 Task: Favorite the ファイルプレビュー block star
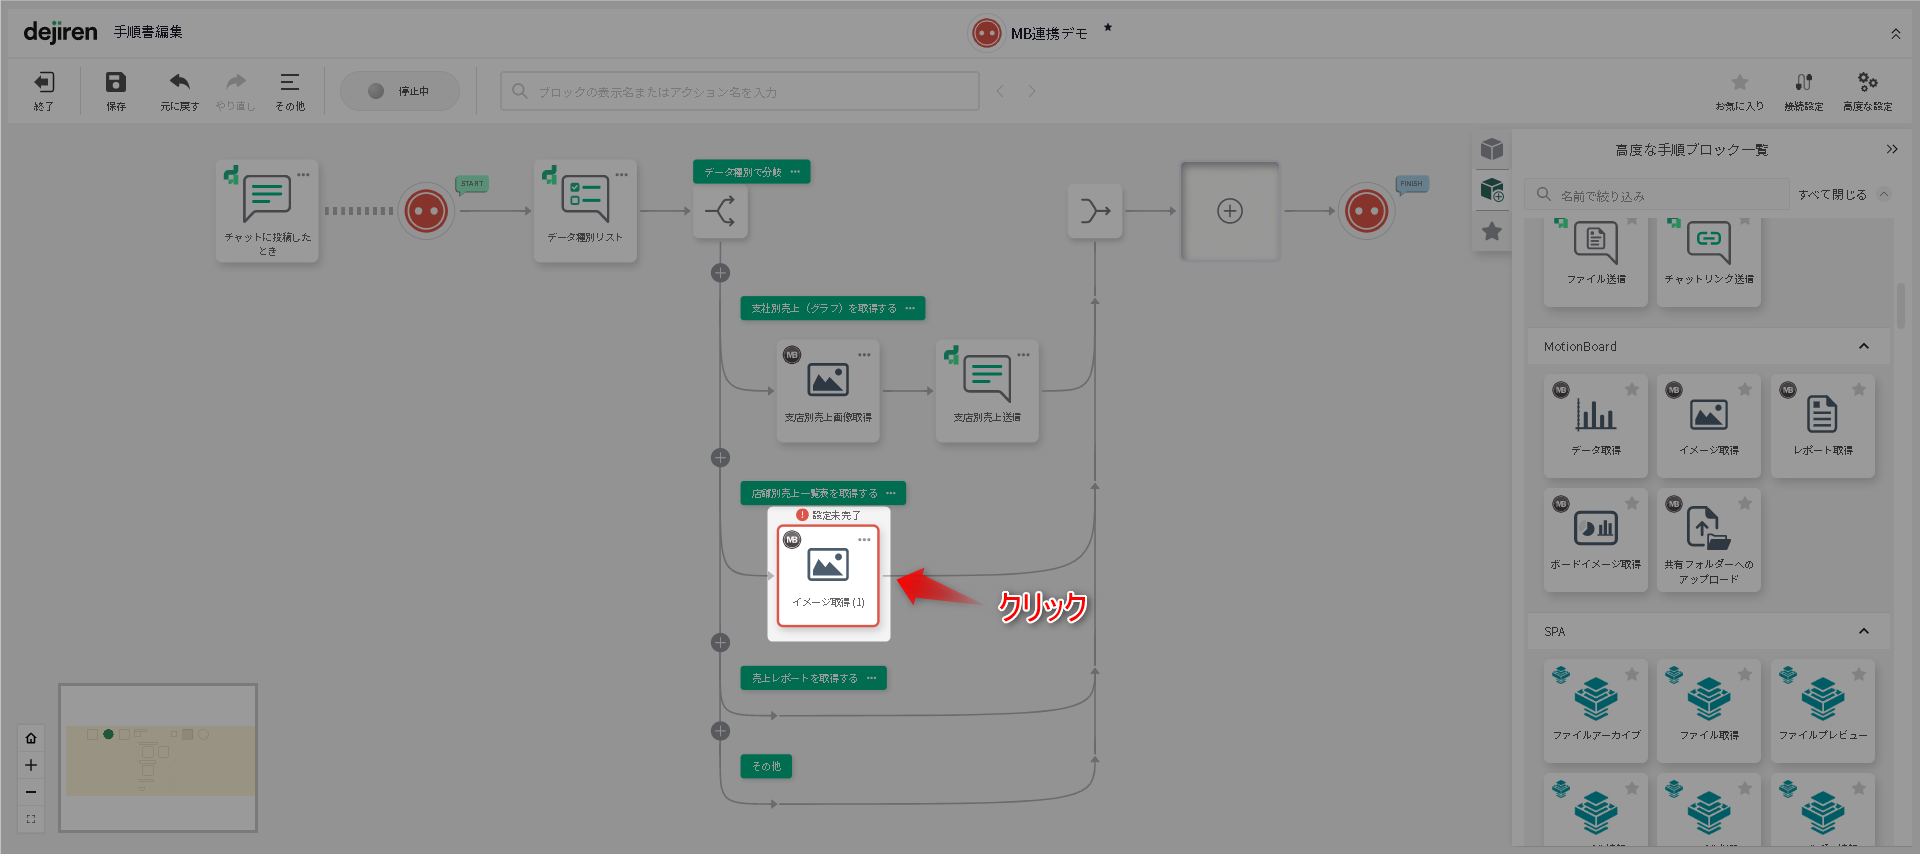(x=1859, y=674)
